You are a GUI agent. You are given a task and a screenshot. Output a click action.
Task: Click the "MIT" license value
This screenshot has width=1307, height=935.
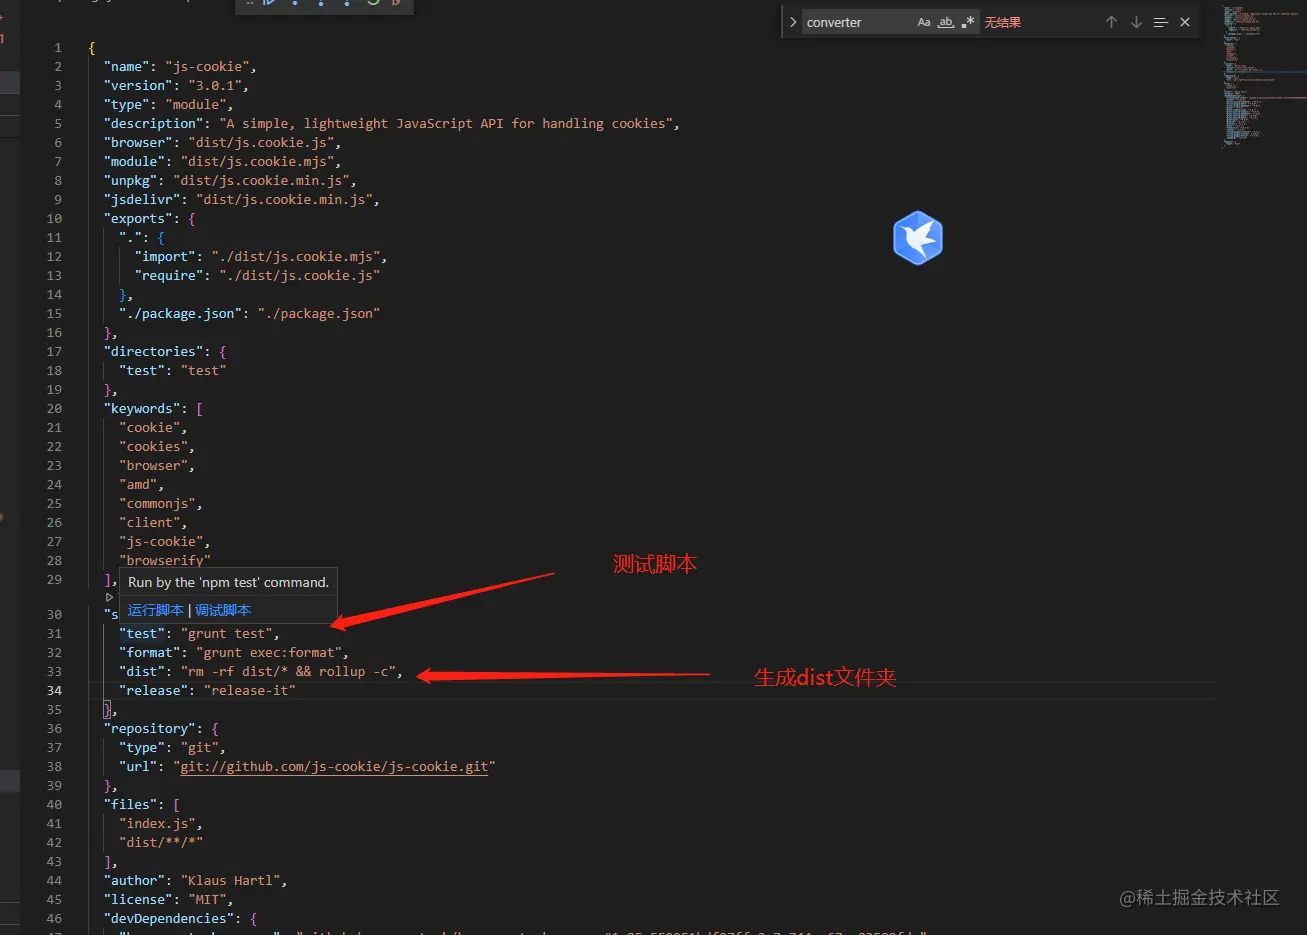(x=207, y=900)
